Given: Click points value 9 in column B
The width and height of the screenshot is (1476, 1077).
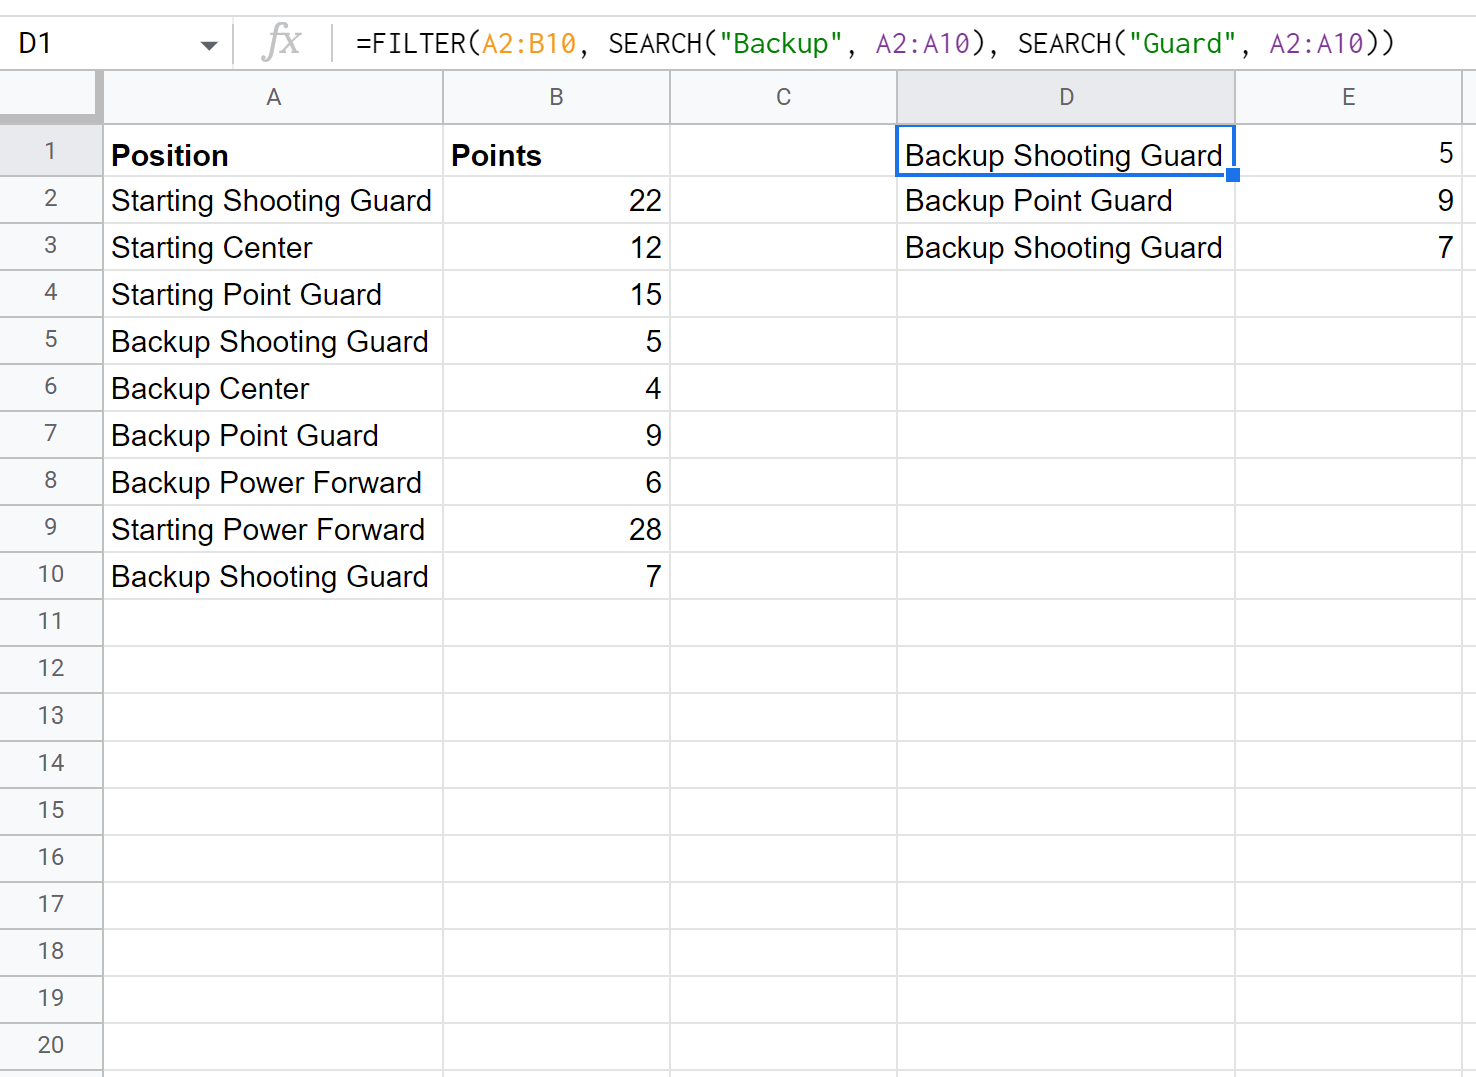Looking at the screenshot, I should (x=556, y=435).
